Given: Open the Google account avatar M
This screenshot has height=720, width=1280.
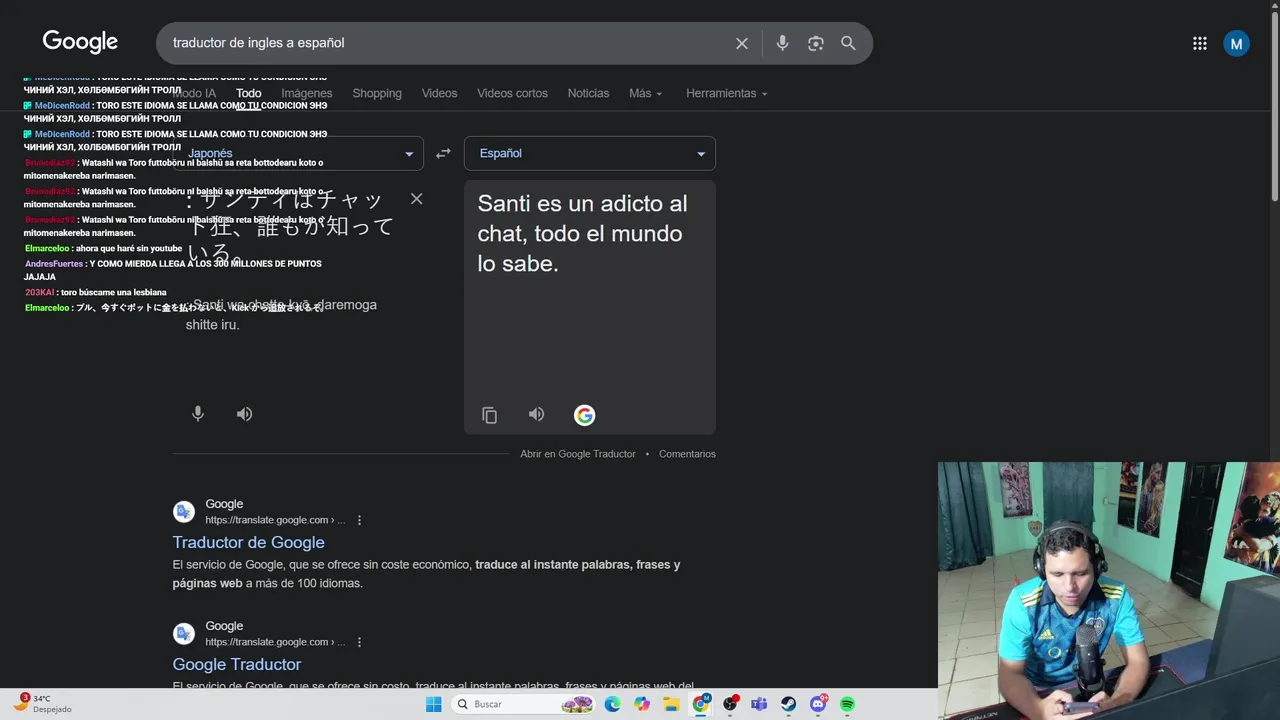Looking at the screenshot, I should [x=1236, y=43].
